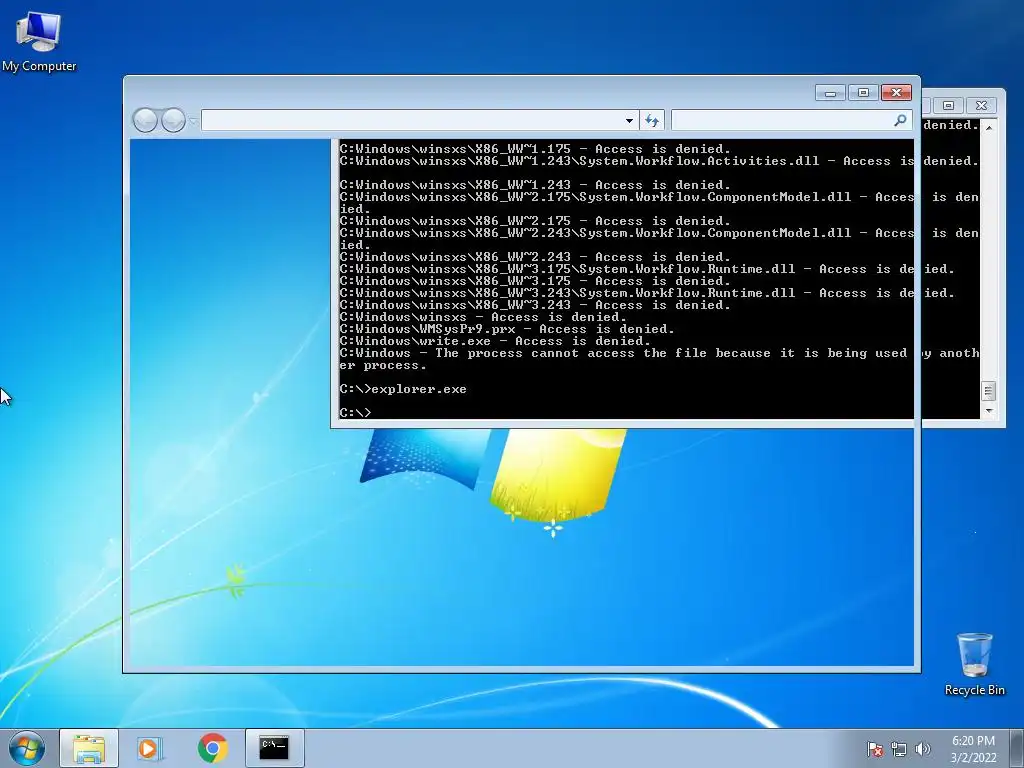Show the clock and date panel
This screenshot has height=768, width=1024.
point(973,749)
